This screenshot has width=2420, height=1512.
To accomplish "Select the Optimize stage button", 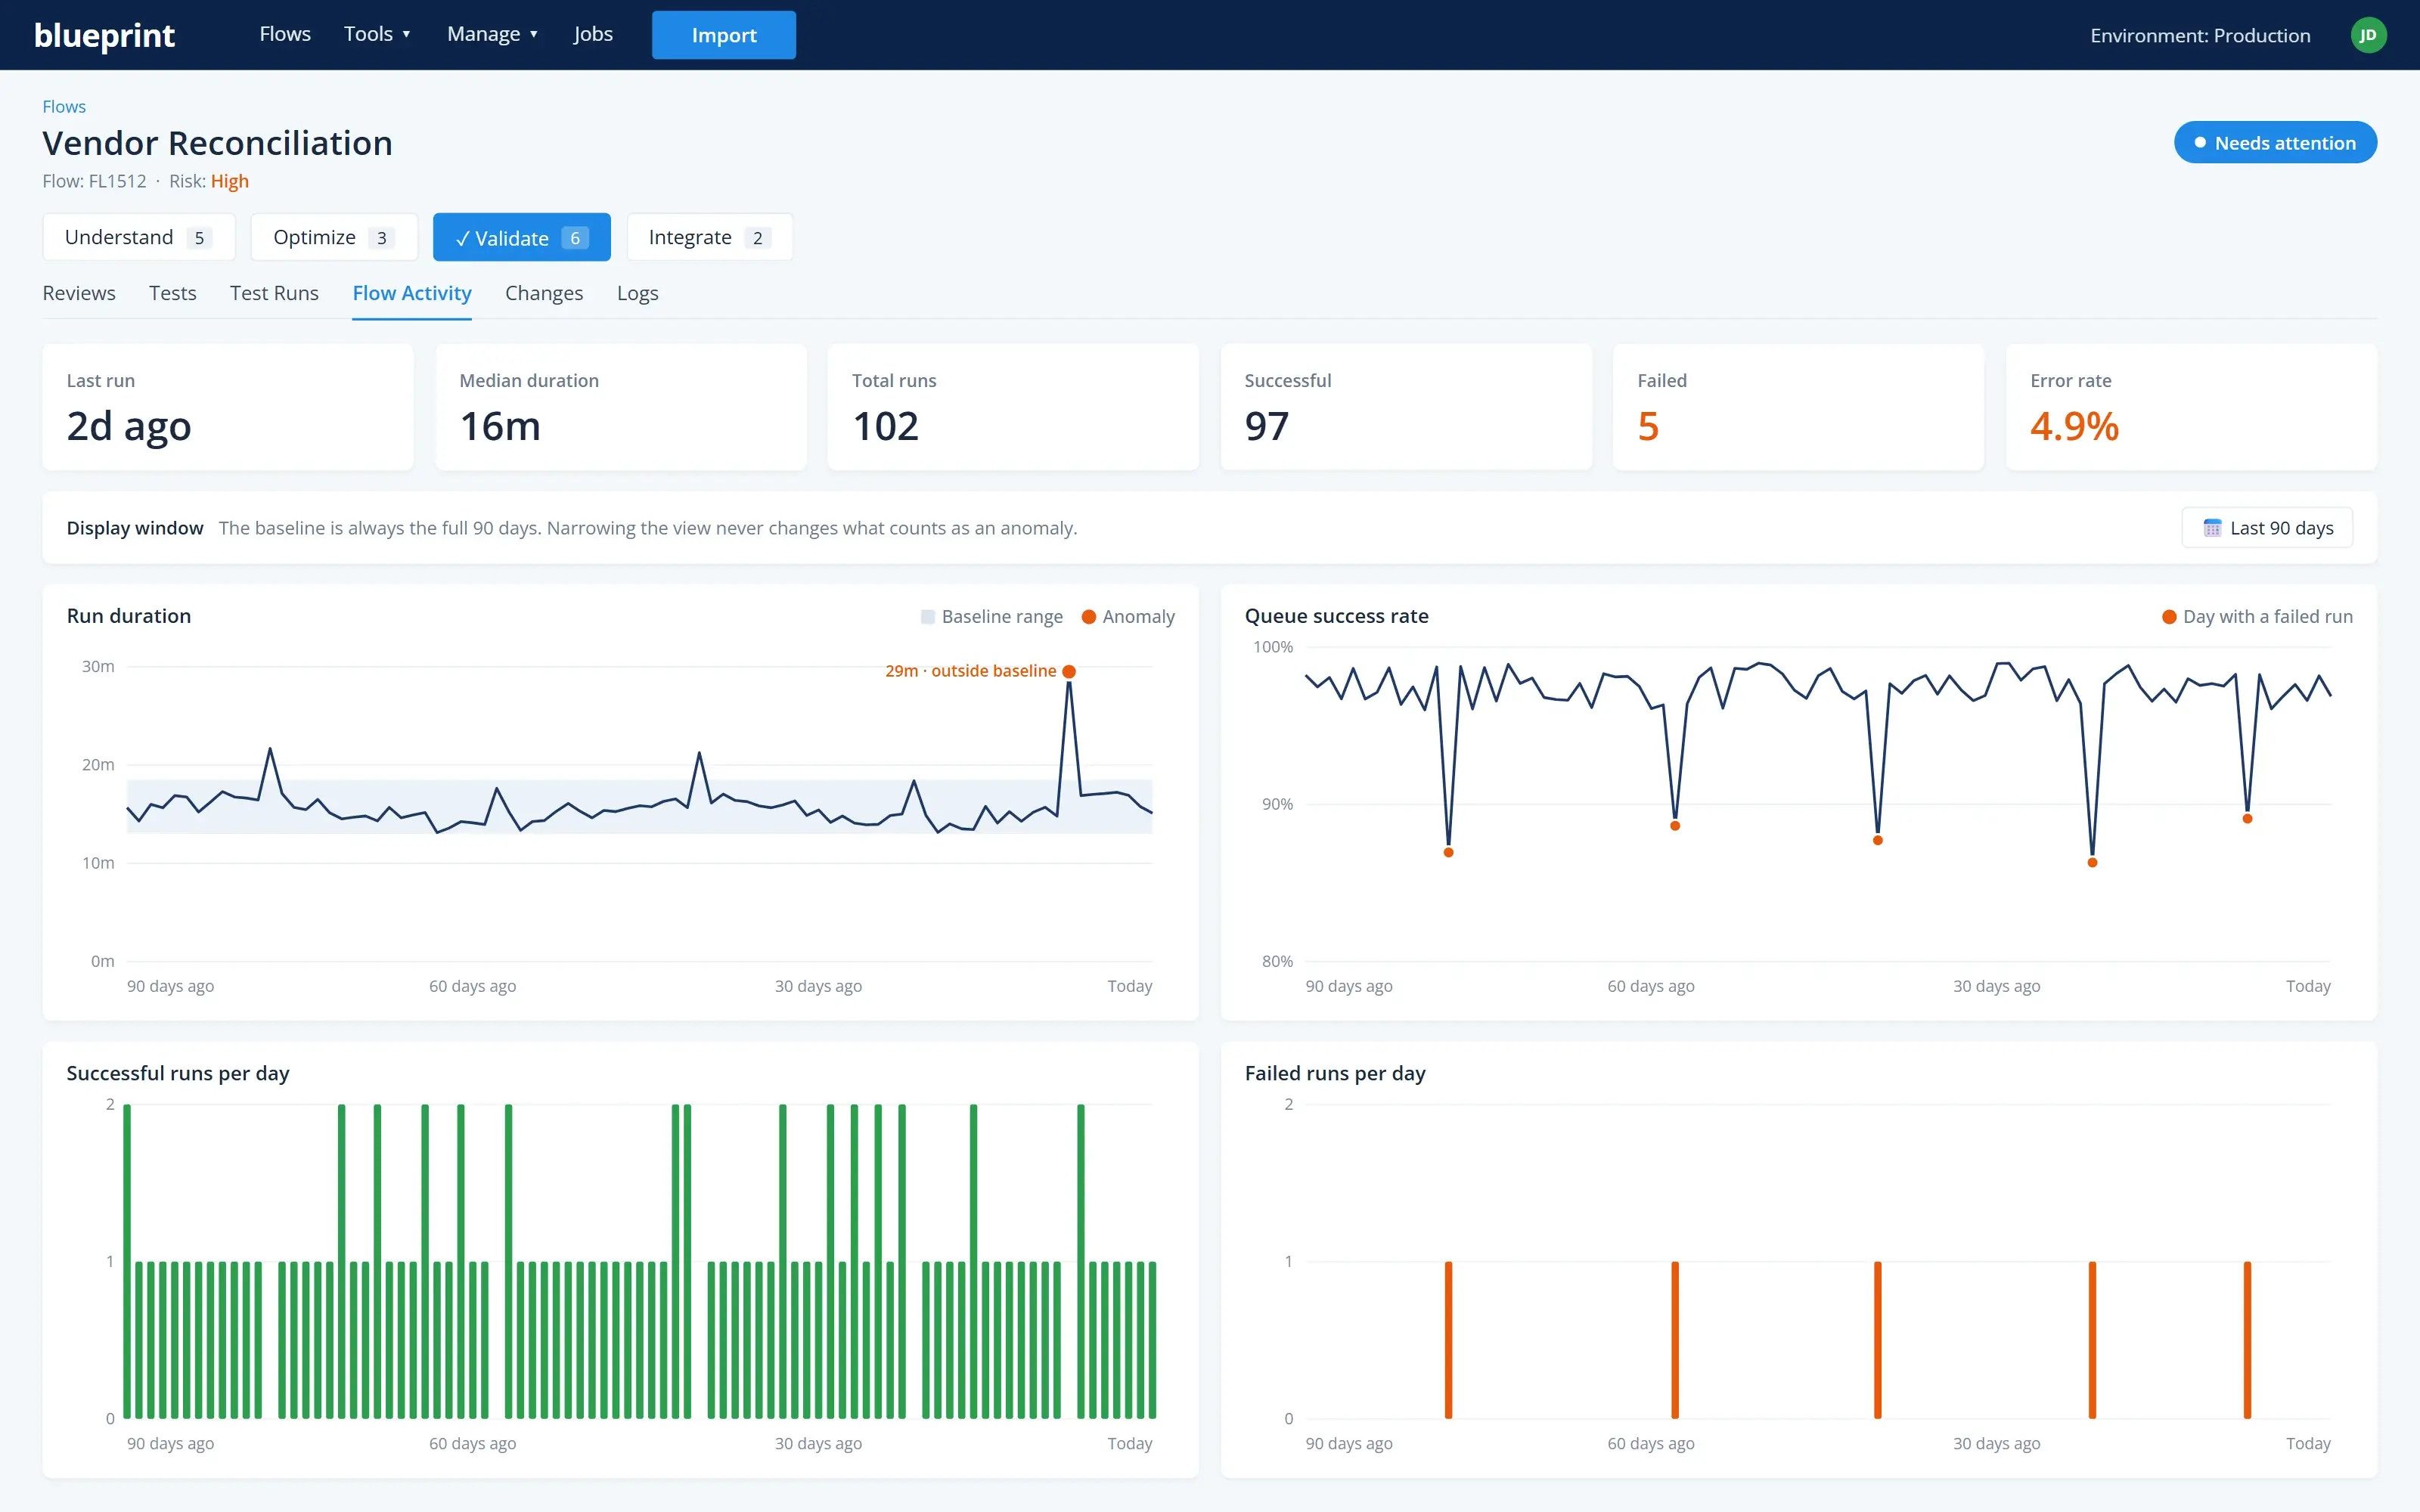I will pyautogui.click(x=334, y=237).
